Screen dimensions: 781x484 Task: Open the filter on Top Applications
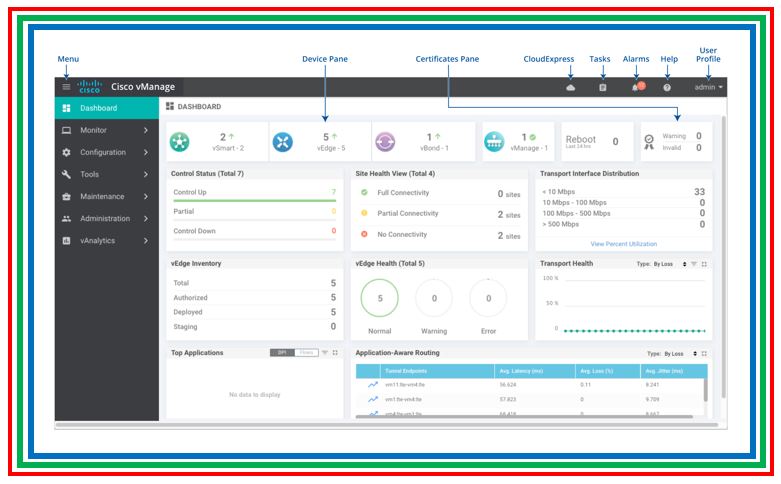(324, 353)
